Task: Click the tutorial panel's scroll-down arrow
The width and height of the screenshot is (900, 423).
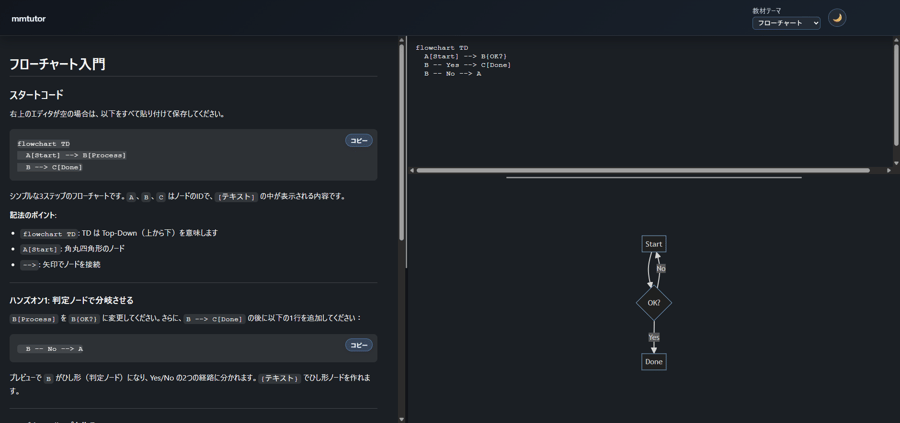Action: [402, 418]
